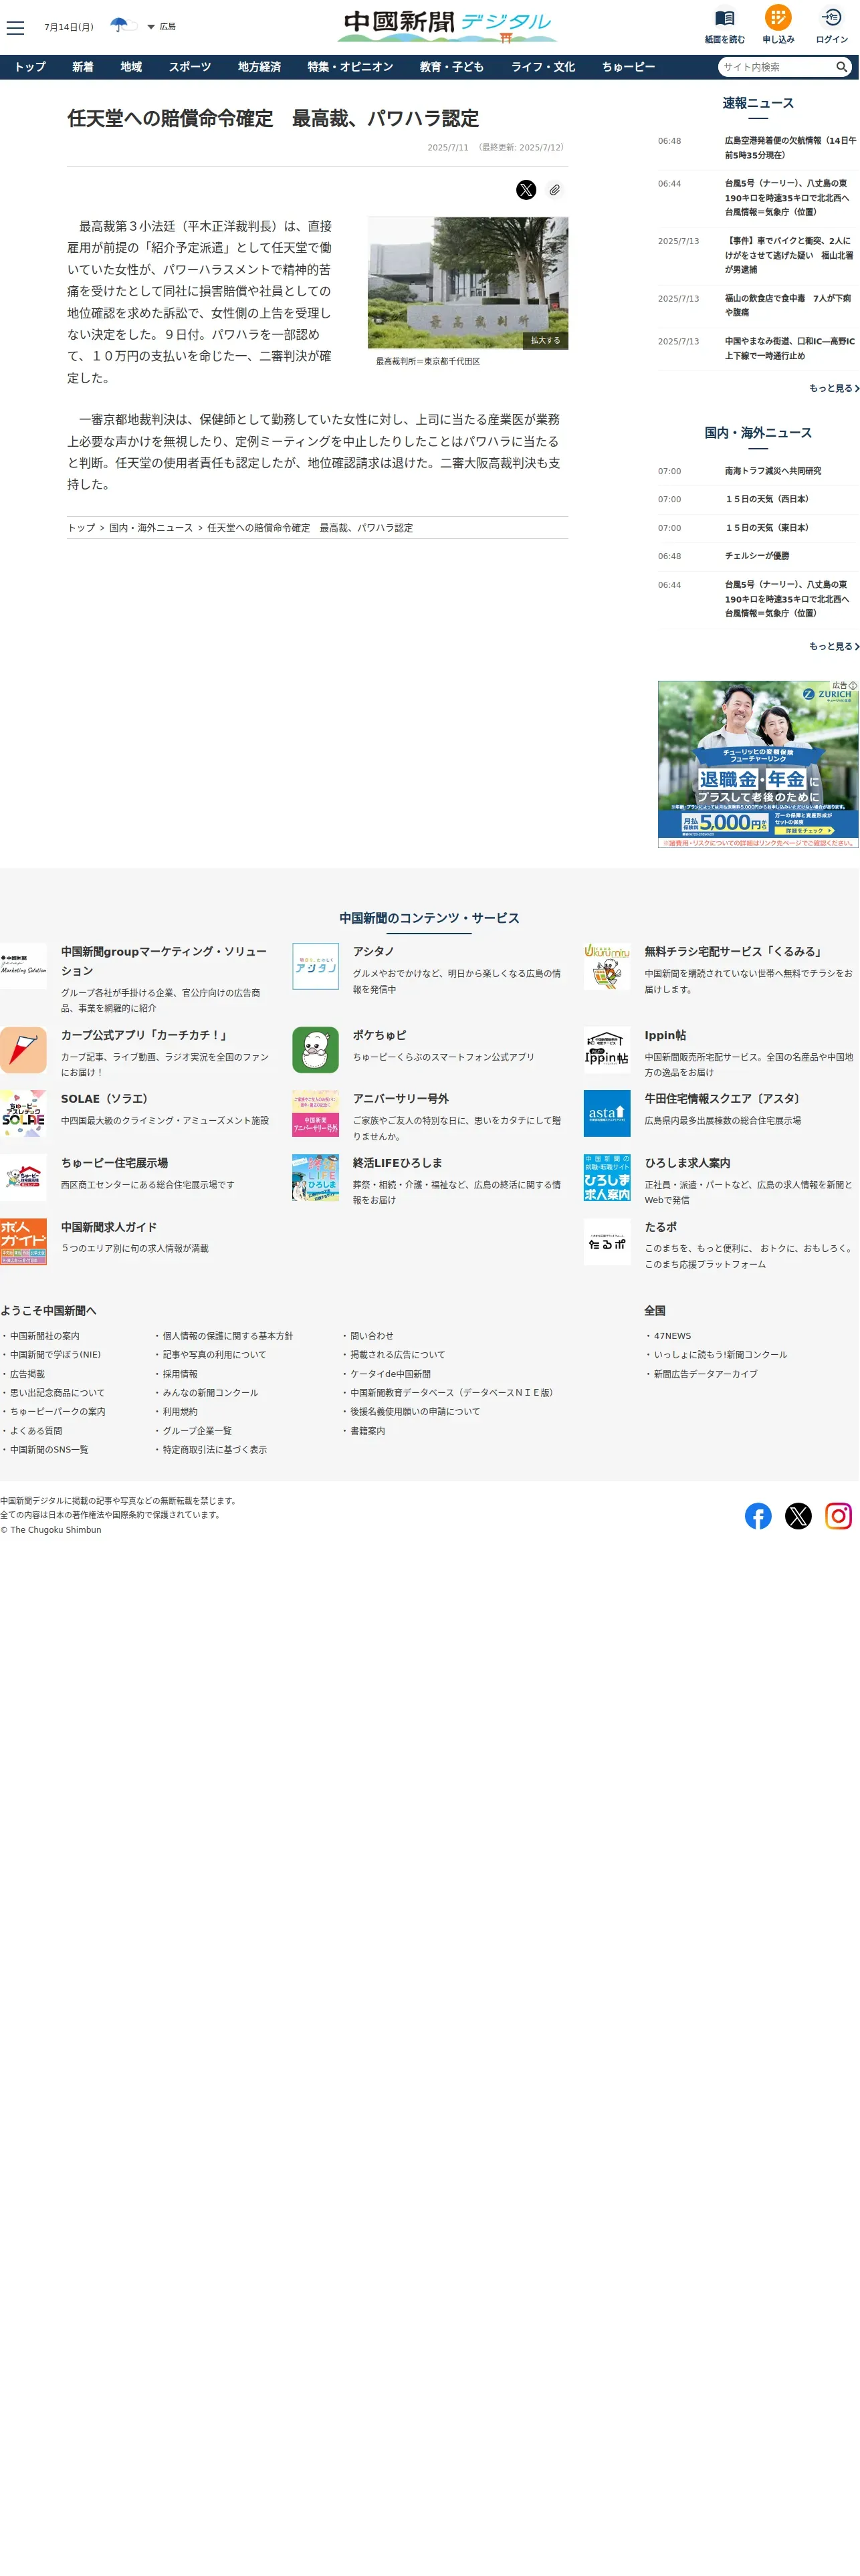The height and width of the screenshot is (2576, 860).
Task: Click グループ企業一覧 footer link
Action: pos(197,1431)
